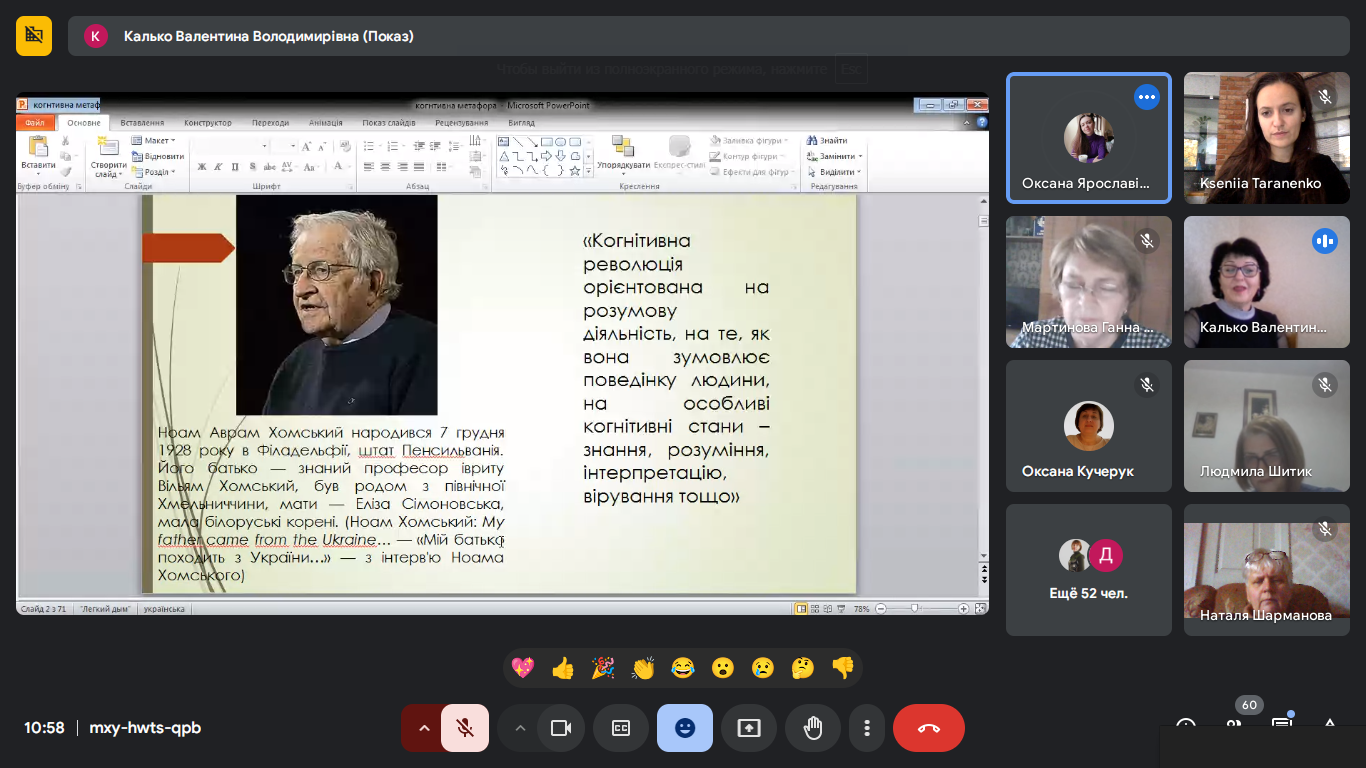Switch to Slide Sorter view
Viewport: 1366px width, 768px height.
[x=815, y=608]
